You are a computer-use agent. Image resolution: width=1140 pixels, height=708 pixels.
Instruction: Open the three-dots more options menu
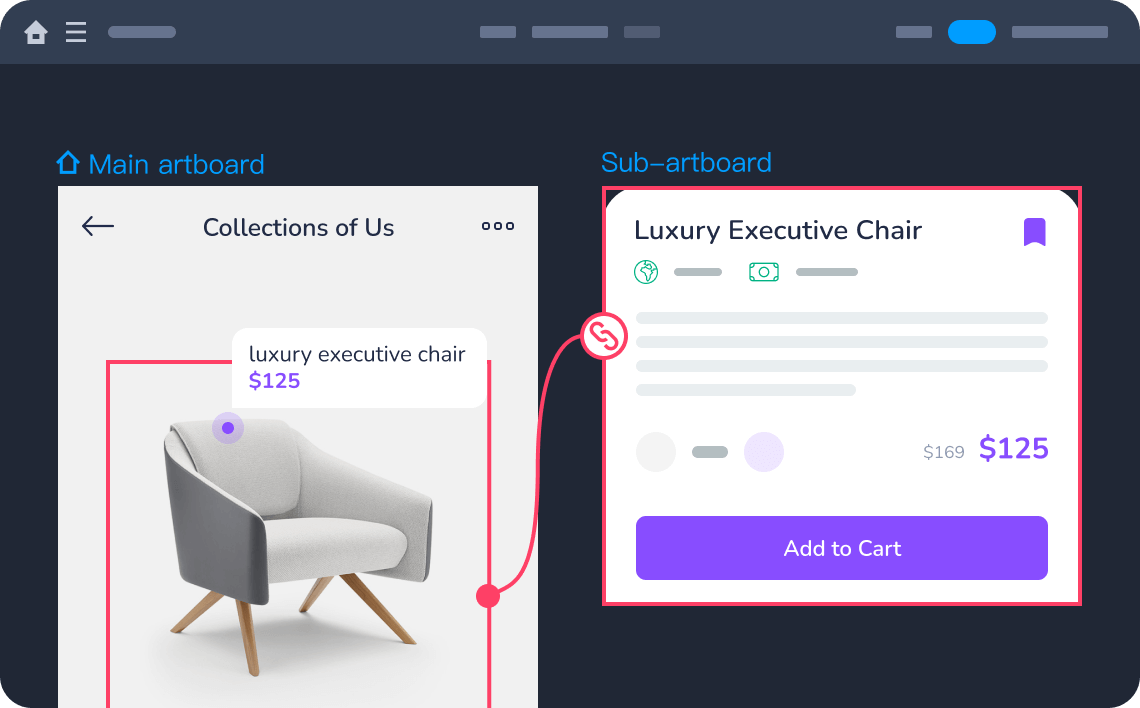point(498,226)
